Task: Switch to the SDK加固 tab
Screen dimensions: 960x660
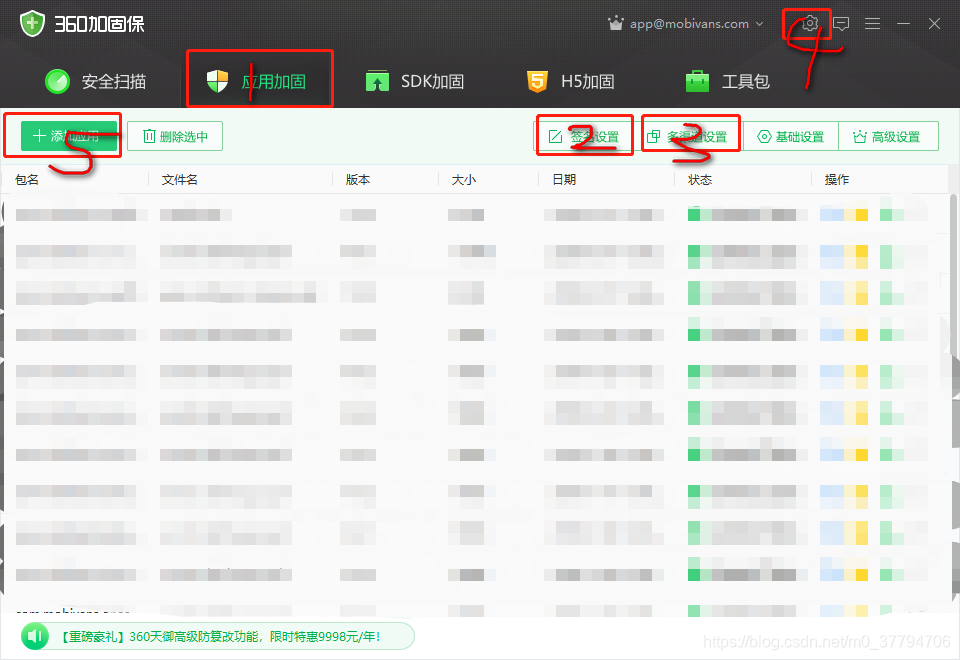Action: click(414, 81)
